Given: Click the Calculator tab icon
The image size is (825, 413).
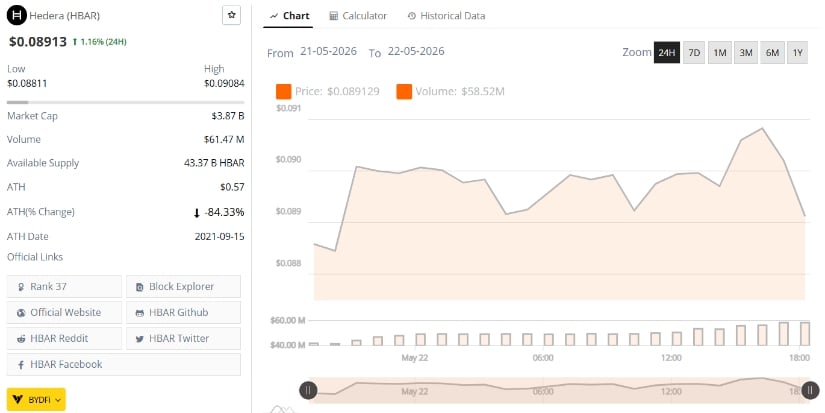Looking at the screenshot, I should [x=334, y=16].
